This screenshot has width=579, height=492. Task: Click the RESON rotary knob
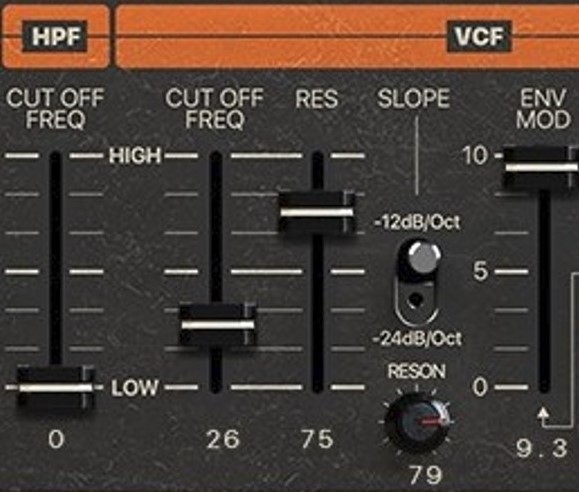pos(417,422)
